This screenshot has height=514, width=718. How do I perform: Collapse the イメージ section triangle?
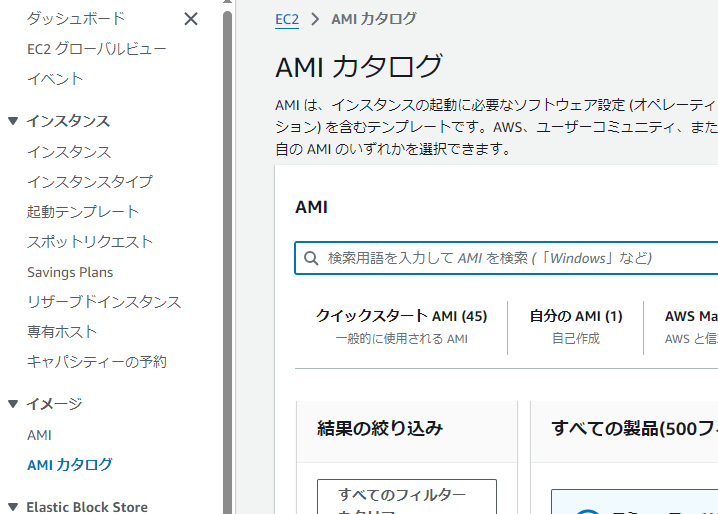click(13, 404)
